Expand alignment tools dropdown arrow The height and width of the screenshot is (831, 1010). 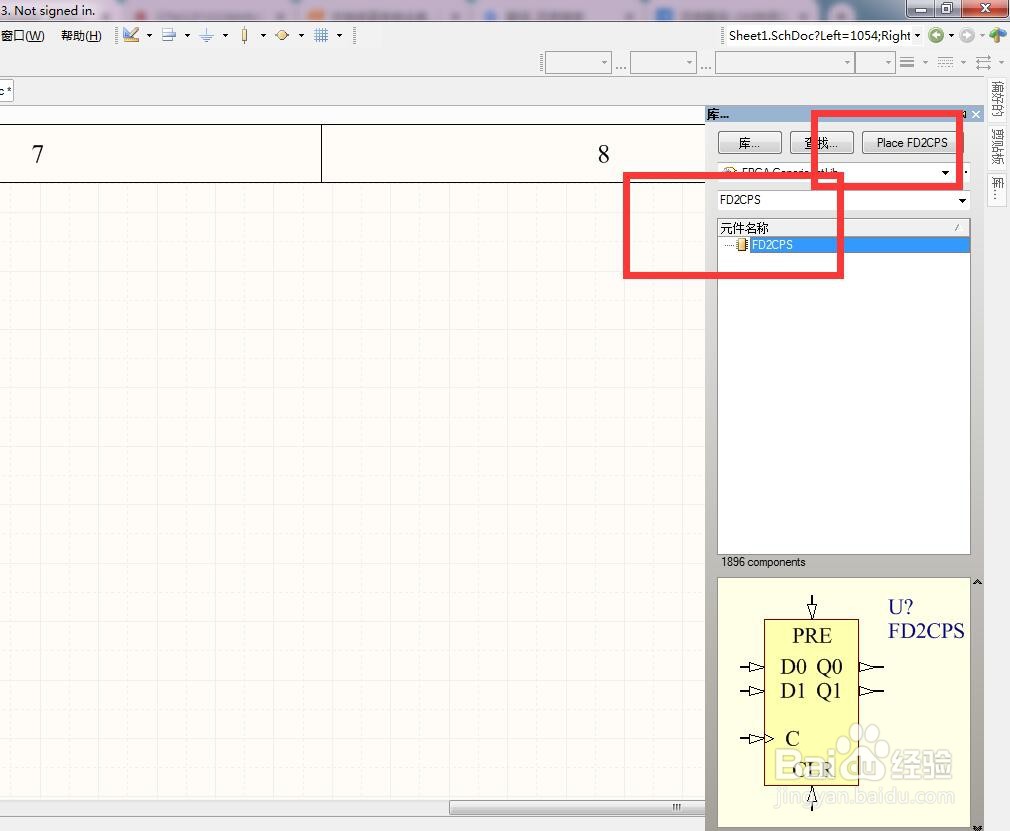point(187,35)
